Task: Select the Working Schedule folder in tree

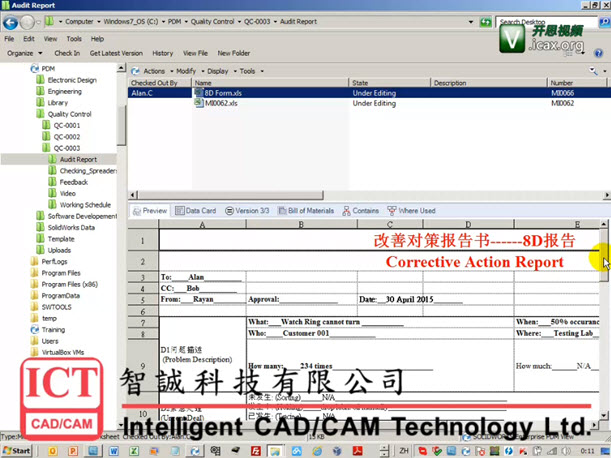Action: (x=85, y=204)
